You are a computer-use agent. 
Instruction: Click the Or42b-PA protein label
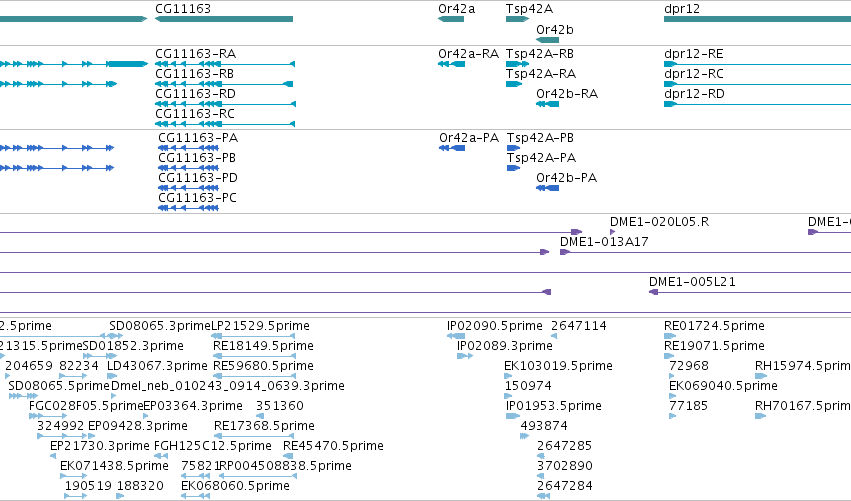tap(567, 178)
